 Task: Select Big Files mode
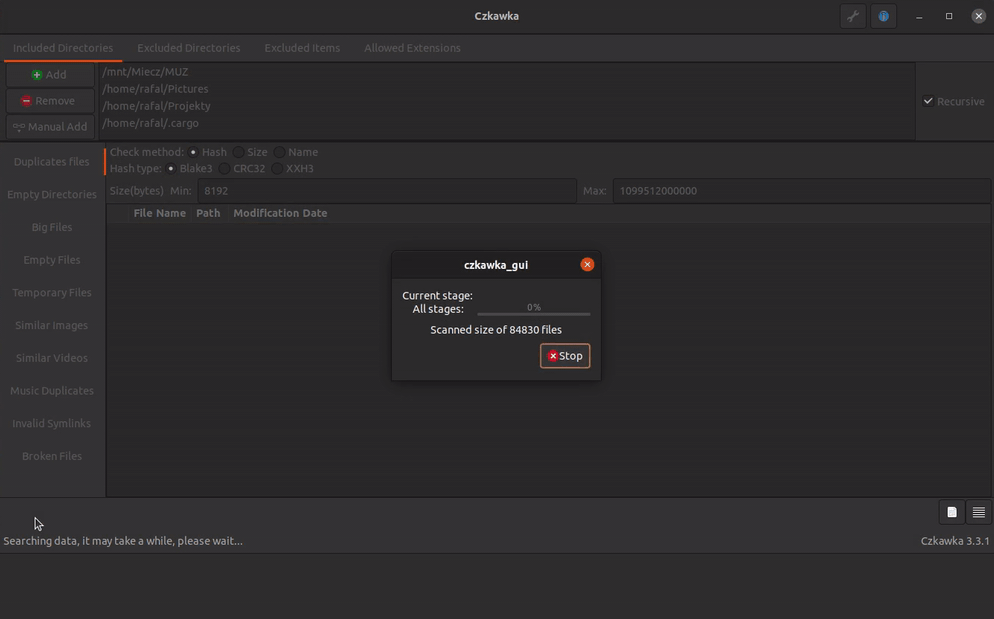(x=52, y=227)
